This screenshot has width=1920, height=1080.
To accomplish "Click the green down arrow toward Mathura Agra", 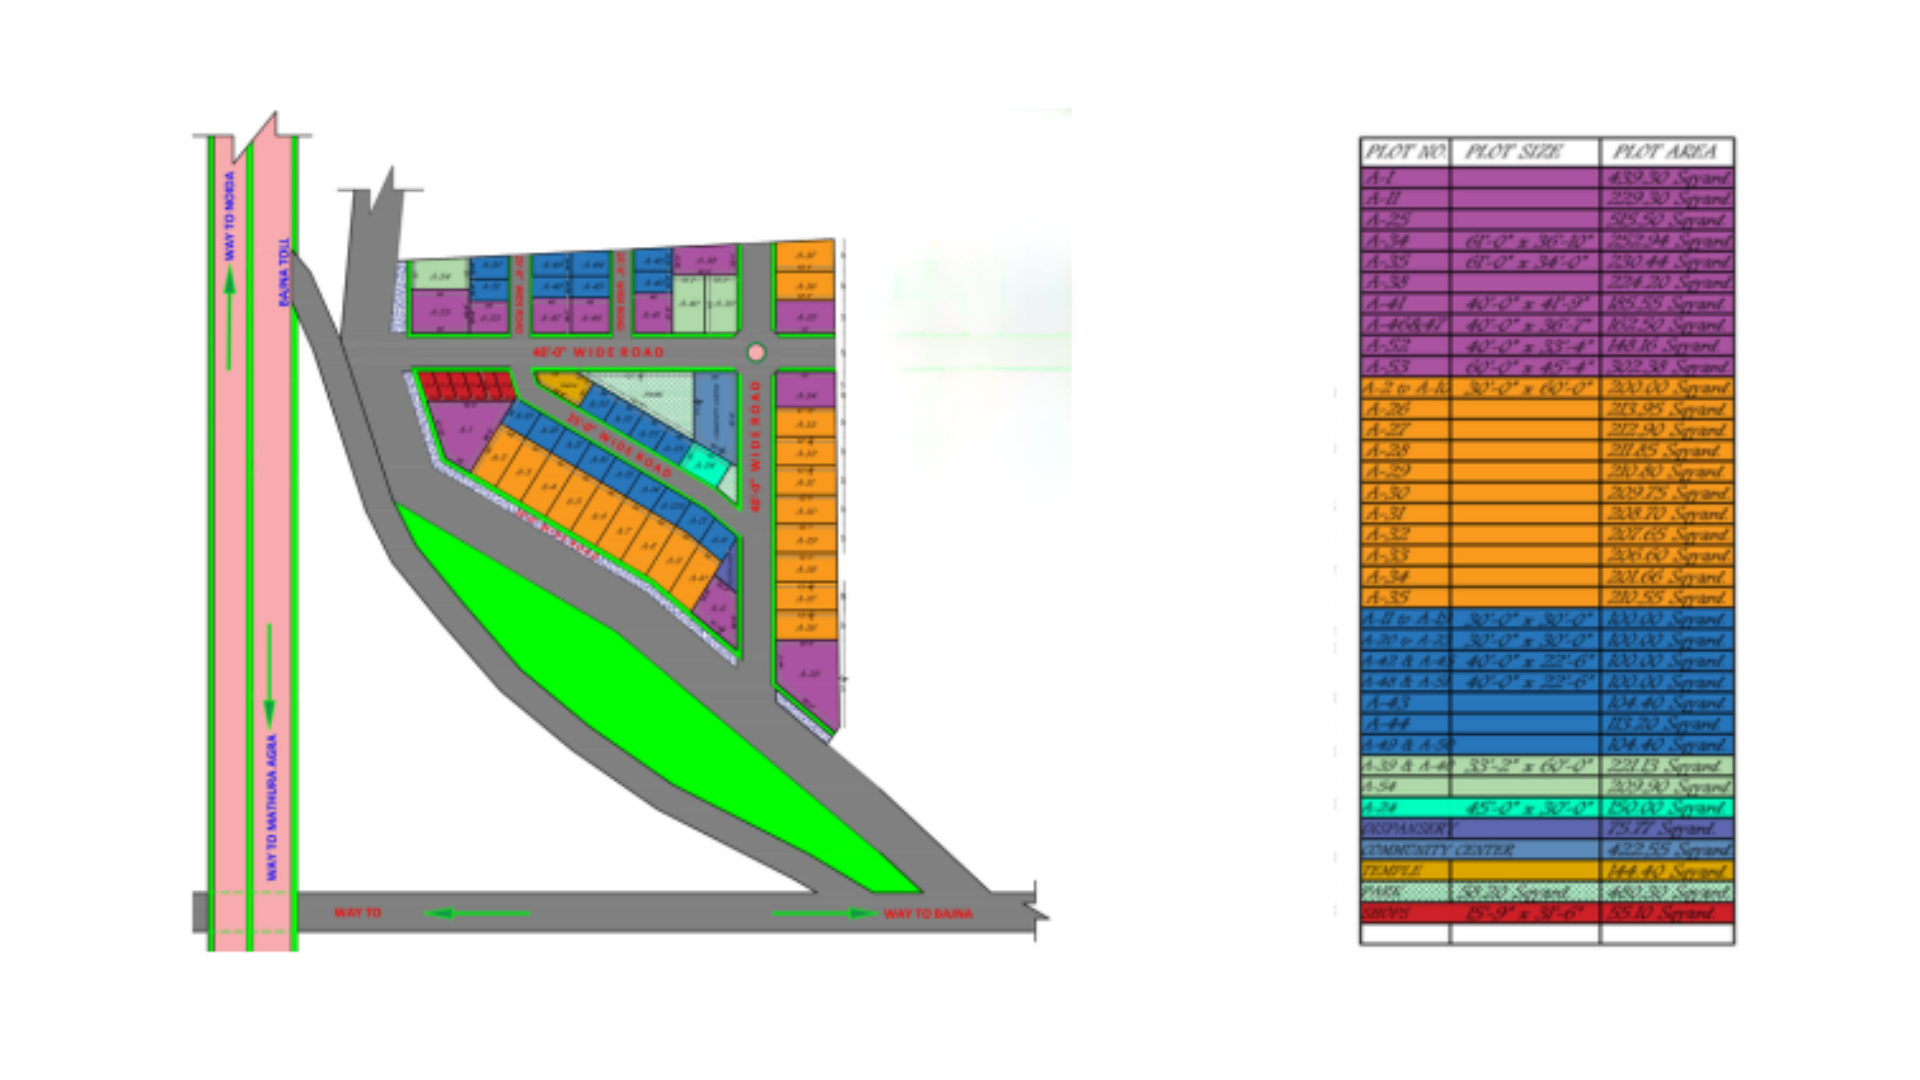I will (x=269, y=678).
